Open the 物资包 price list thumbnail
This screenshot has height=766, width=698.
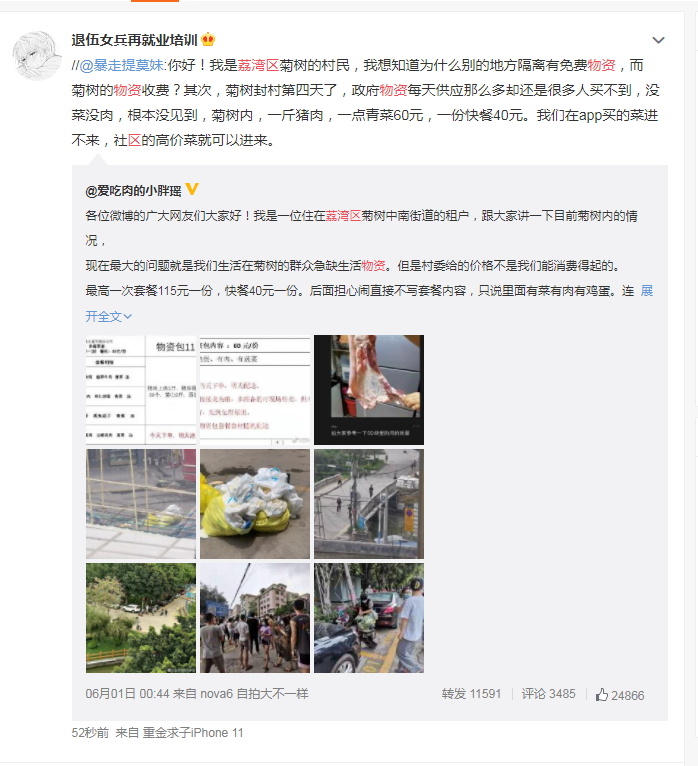(x=141, y=390)
